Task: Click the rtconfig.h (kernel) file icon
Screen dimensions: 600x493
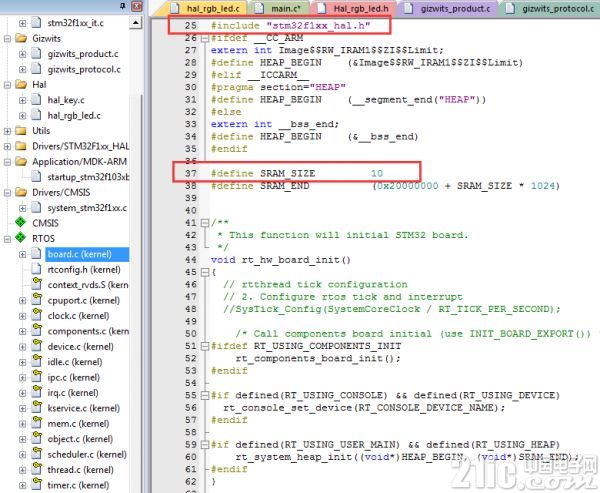Action: [36, 269]
